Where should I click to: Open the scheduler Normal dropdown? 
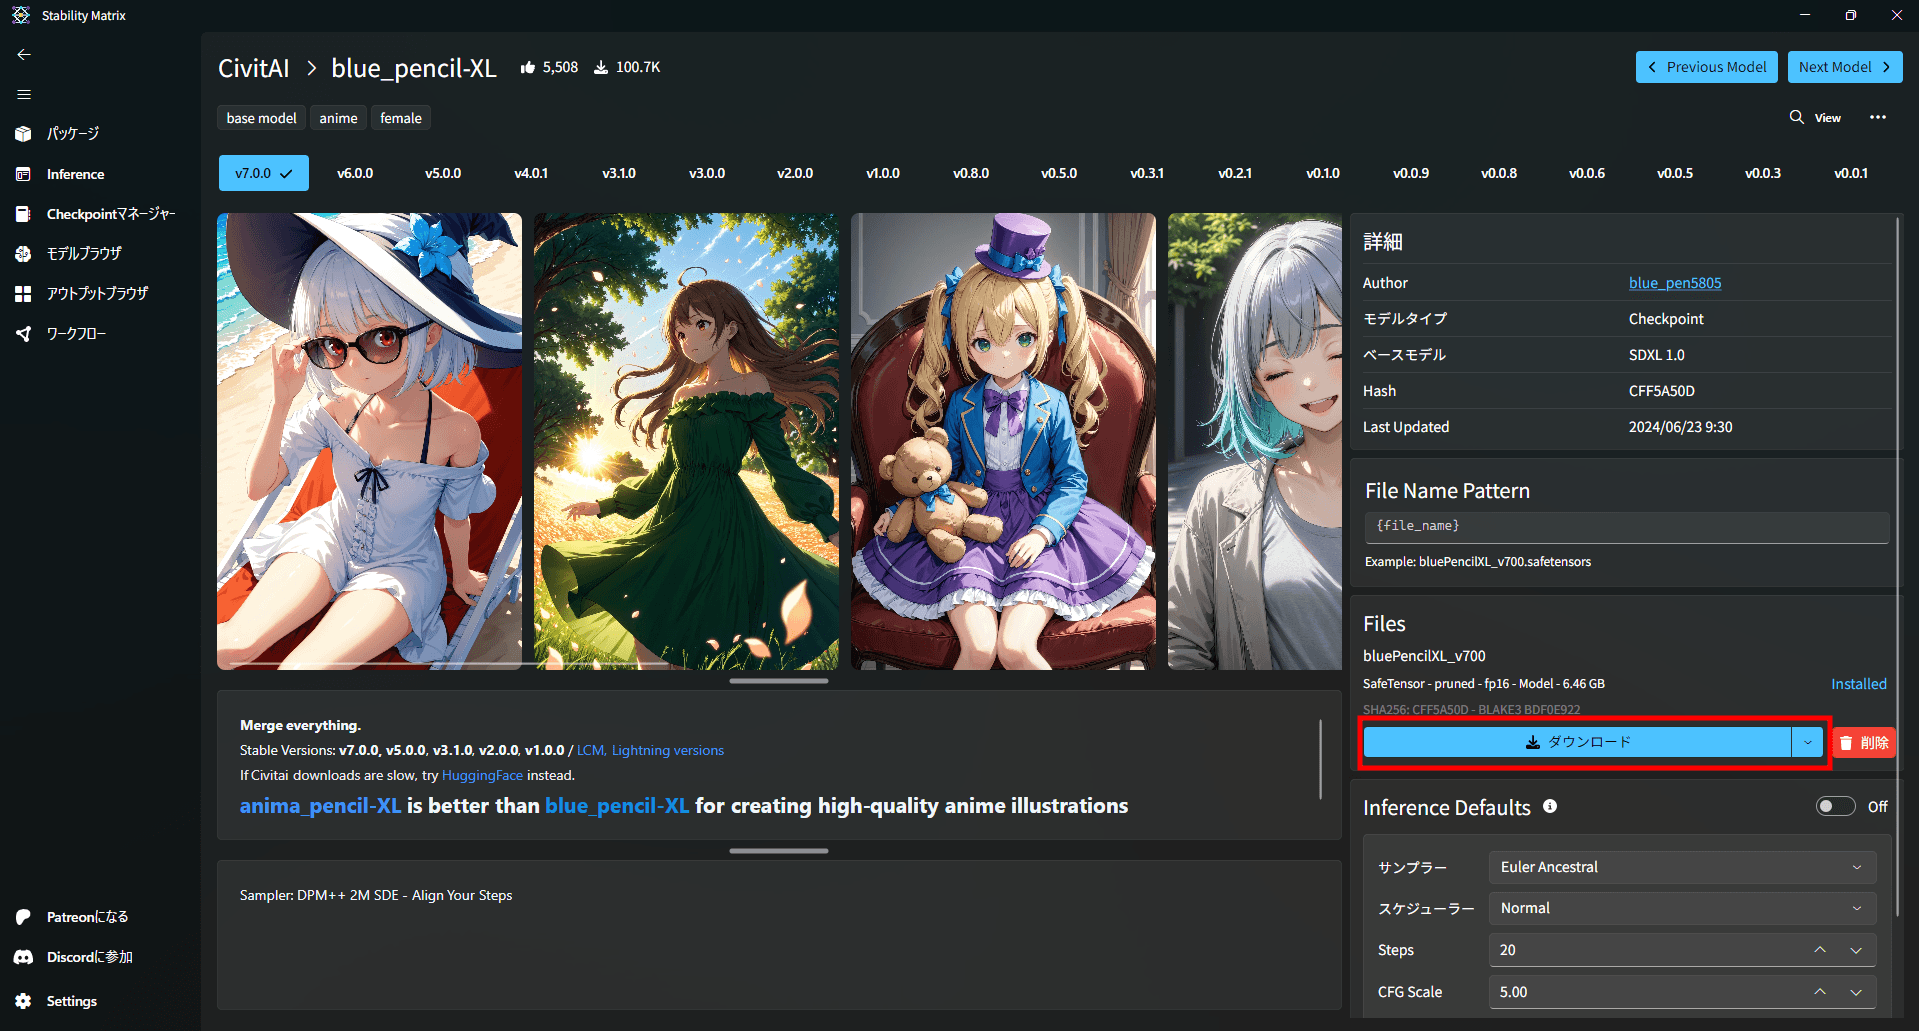tap(1681, 908)
